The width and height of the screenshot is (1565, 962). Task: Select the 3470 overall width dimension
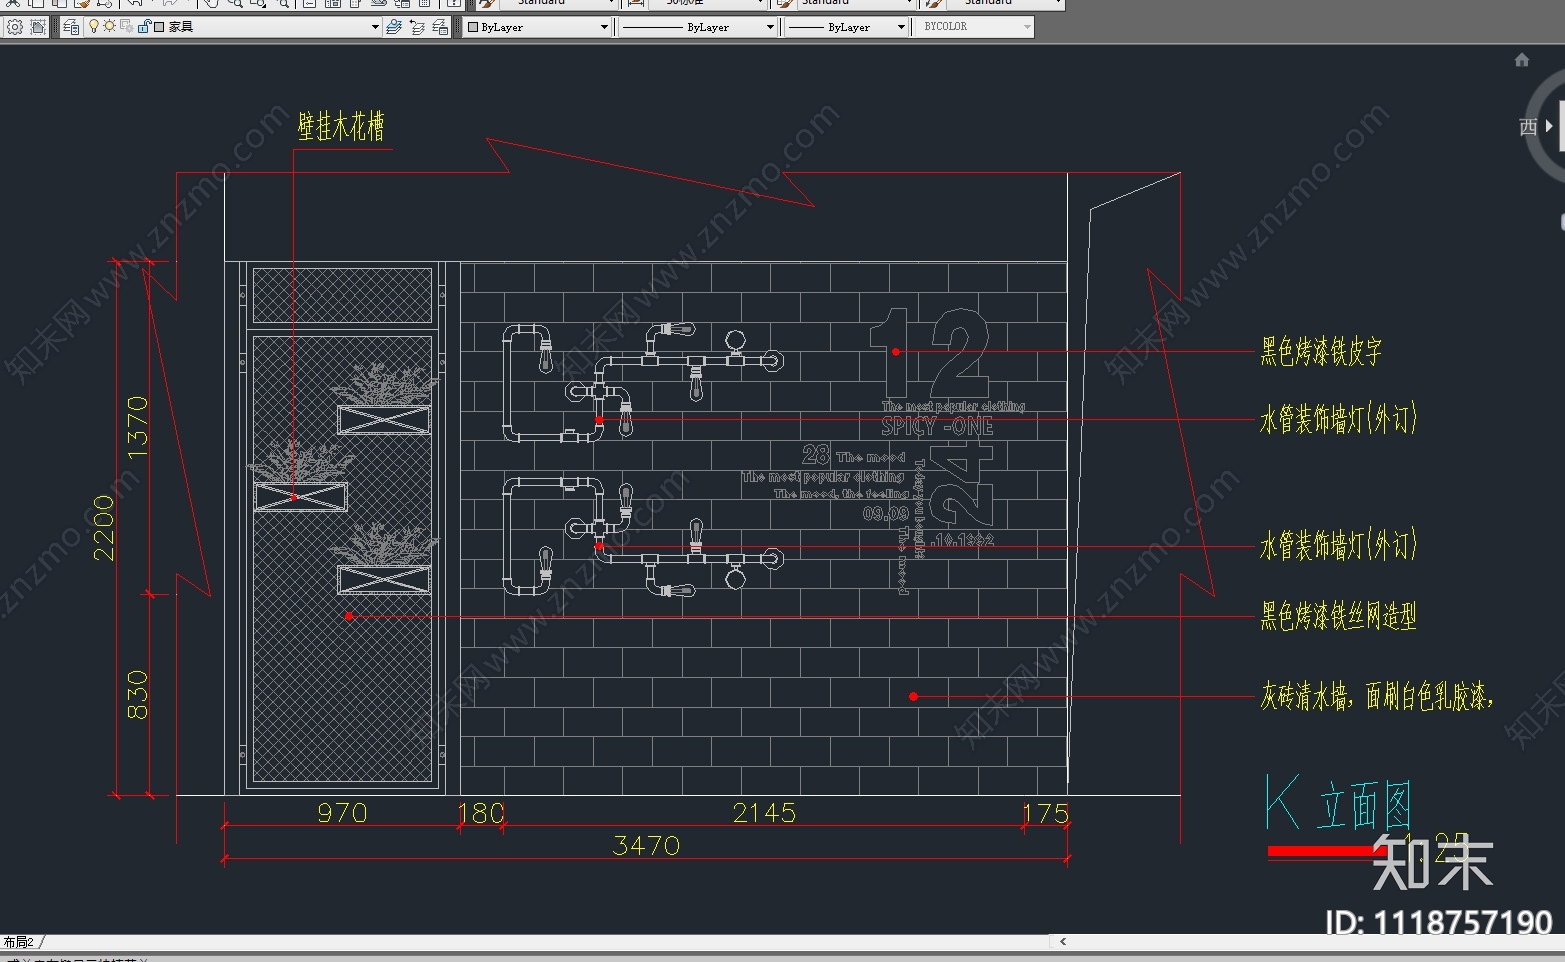pos(646,846)
